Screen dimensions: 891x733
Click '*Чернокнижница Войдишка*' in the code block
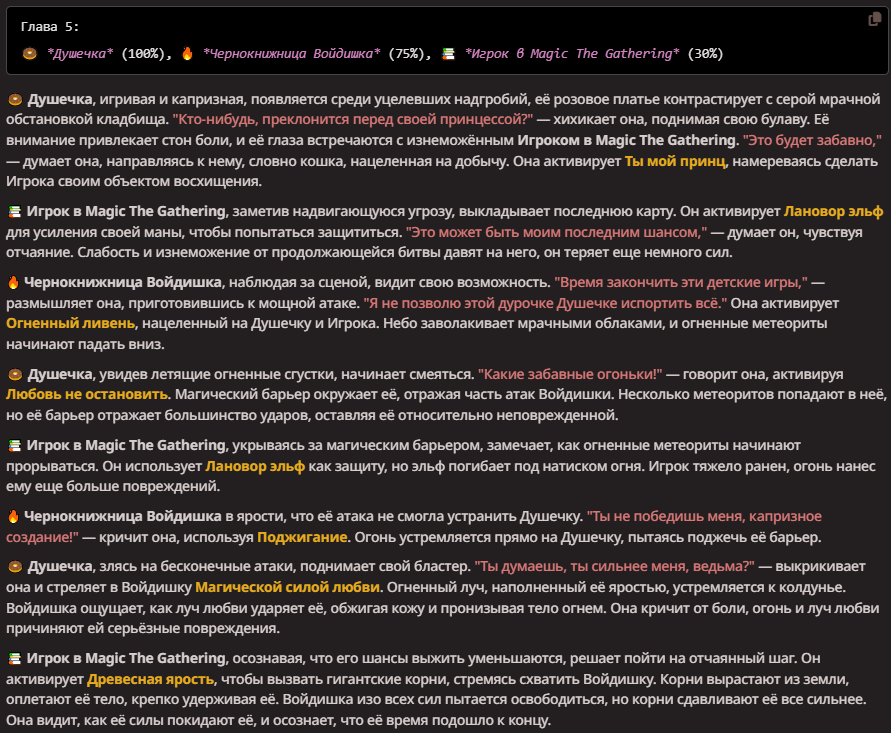291,53
